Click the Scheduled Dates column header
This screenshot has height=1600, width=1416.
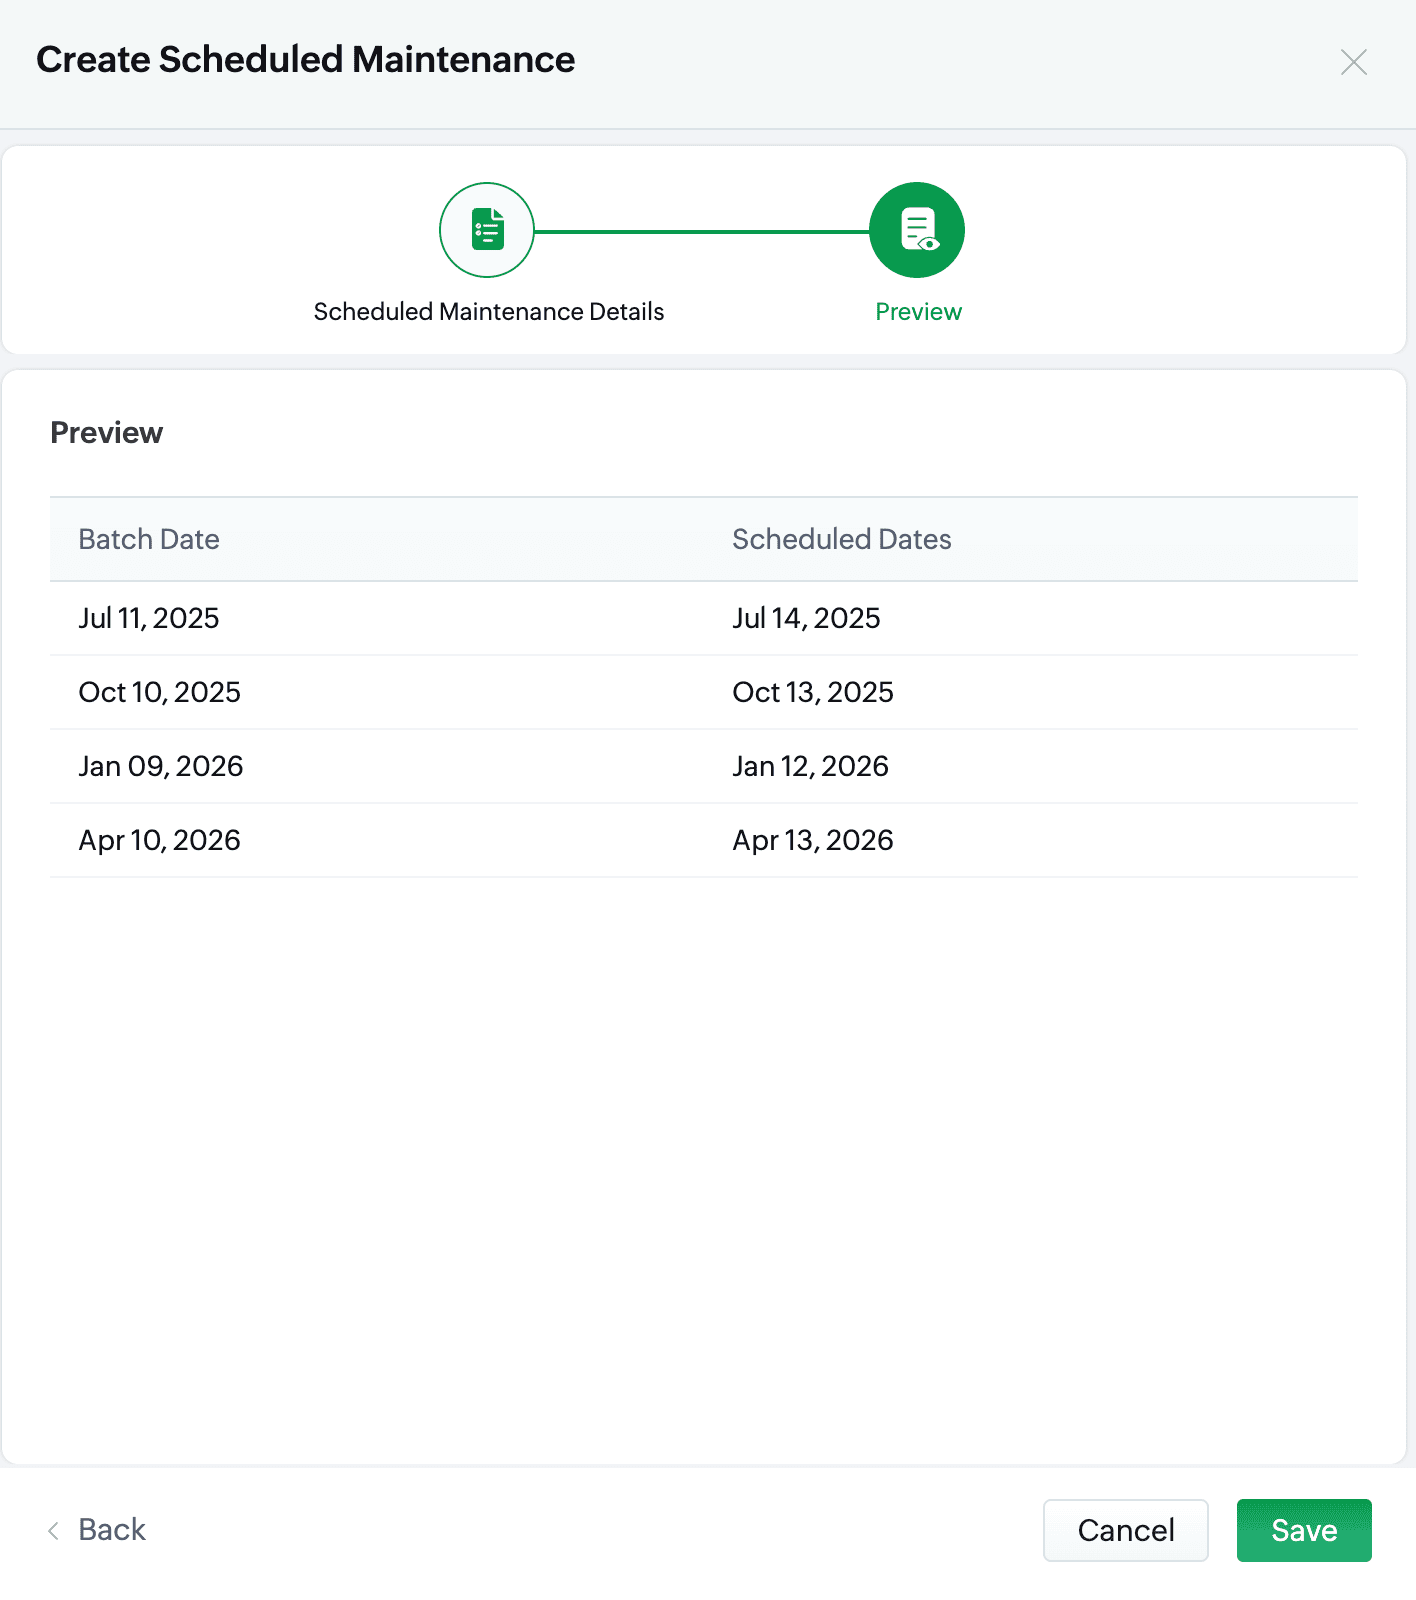pyautogui.click(x=842, y=539)
